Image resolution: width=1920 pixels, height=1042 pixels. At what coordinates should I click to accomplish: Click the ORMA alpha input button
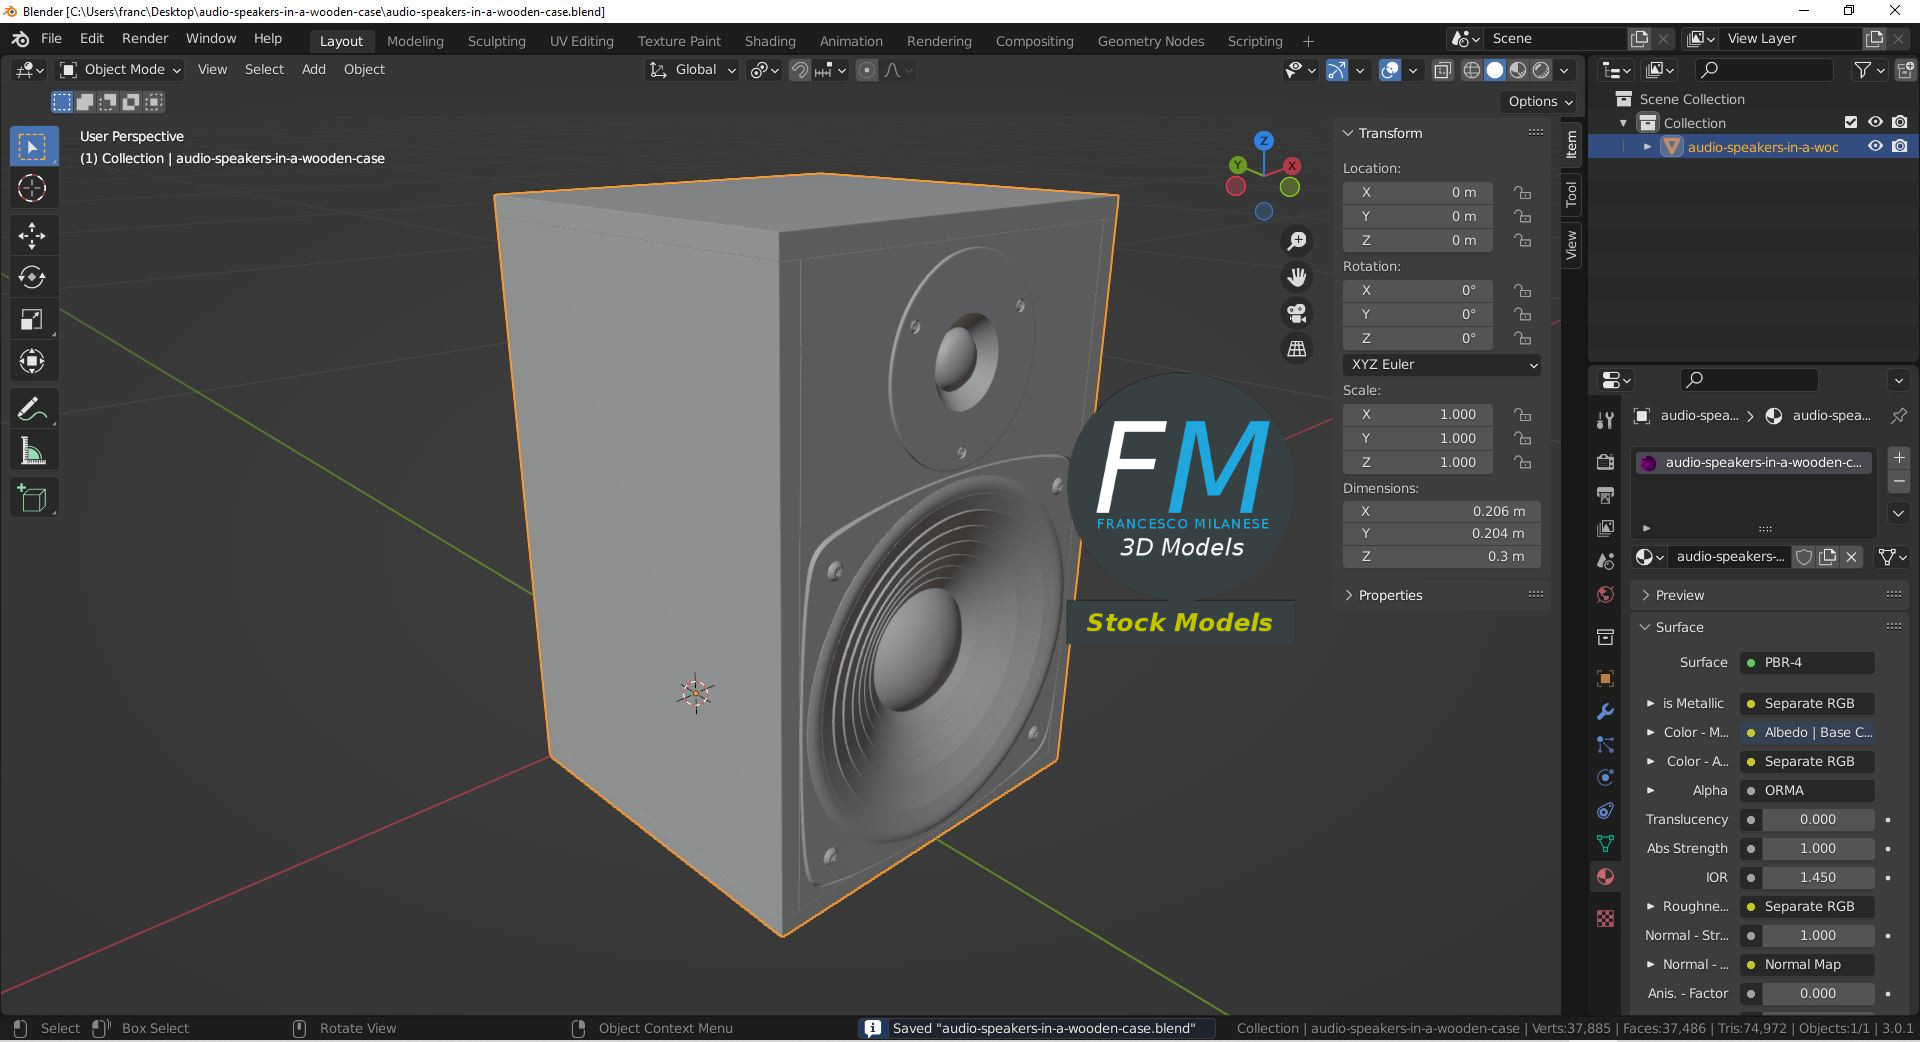[1808, 790]
